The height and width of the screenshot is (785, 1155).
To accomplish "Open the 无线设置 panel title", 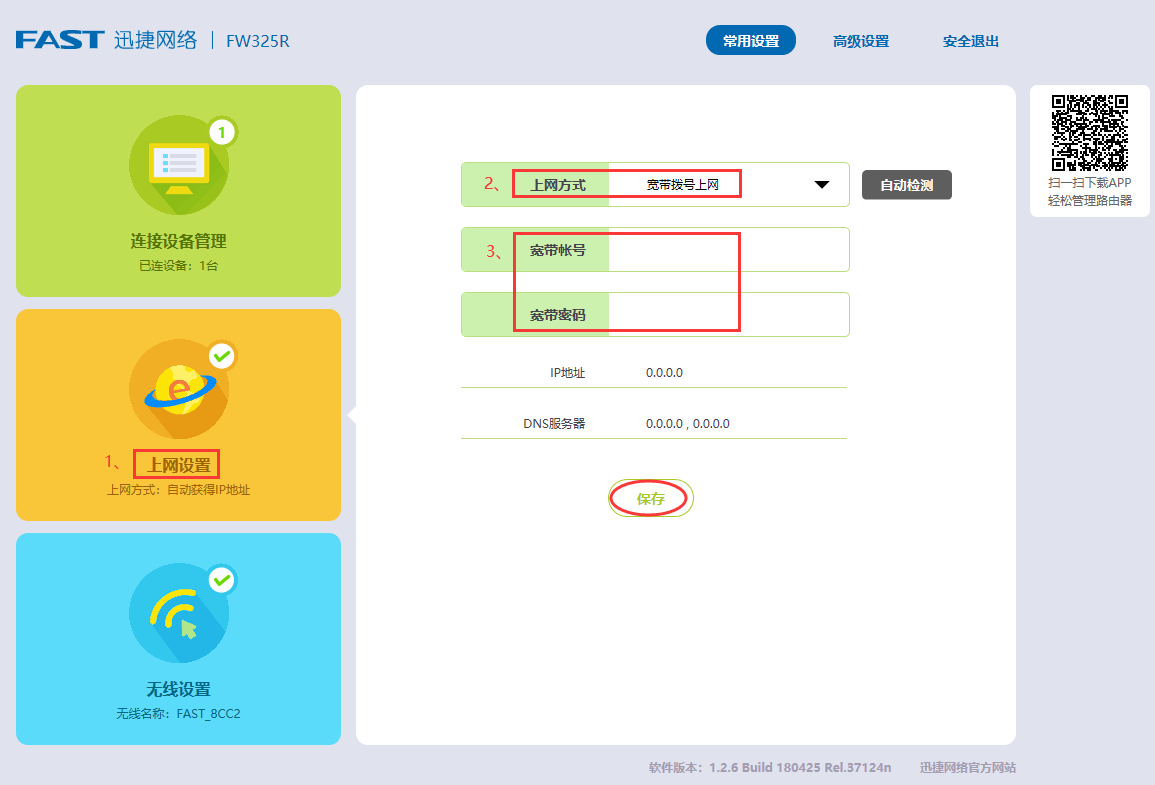I will point(178,689).
